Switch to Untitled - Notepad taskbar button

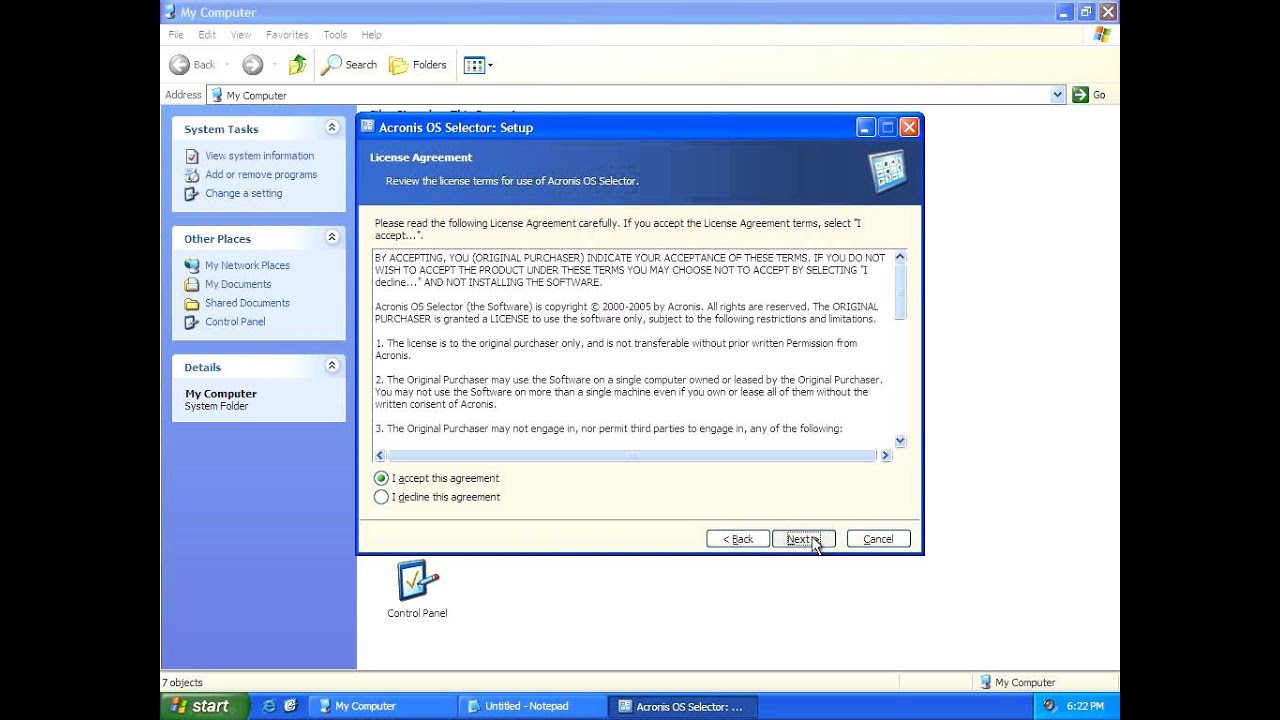pyautogui.click(x=533, y=706)
